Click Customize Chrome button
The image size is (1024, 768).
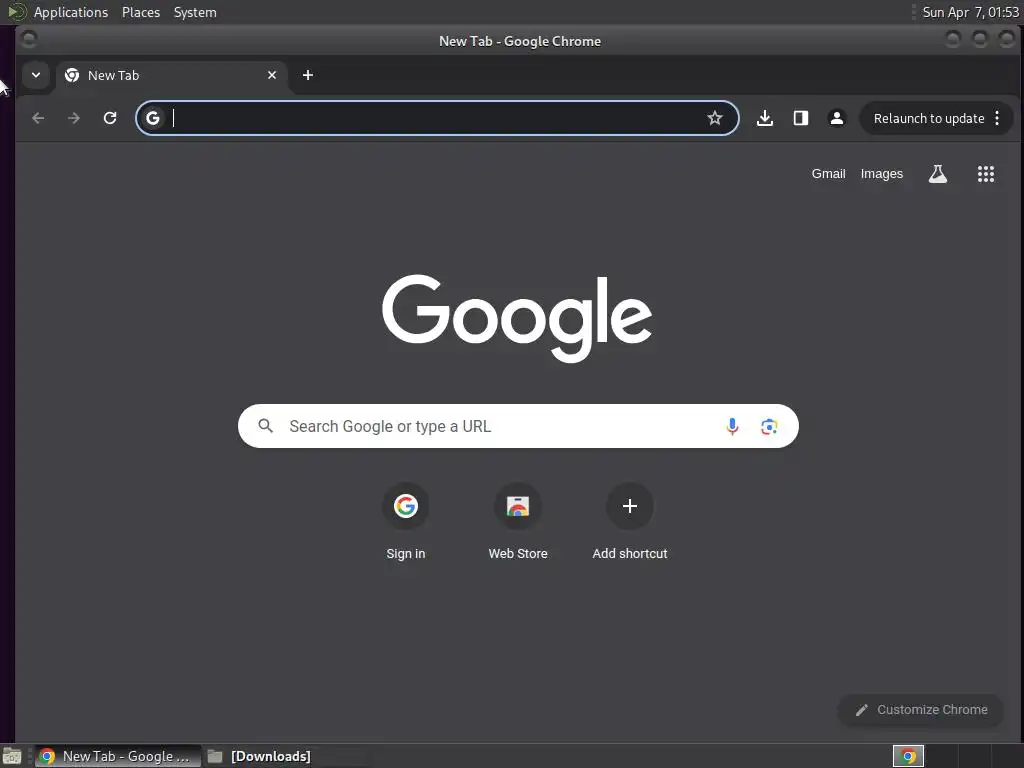click(x=921, y=710)
